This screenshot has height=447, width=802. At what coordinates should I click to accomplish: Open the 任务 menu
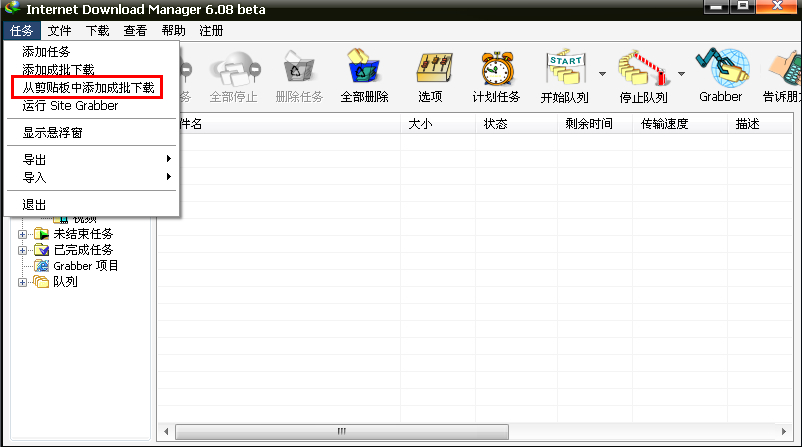21,31
